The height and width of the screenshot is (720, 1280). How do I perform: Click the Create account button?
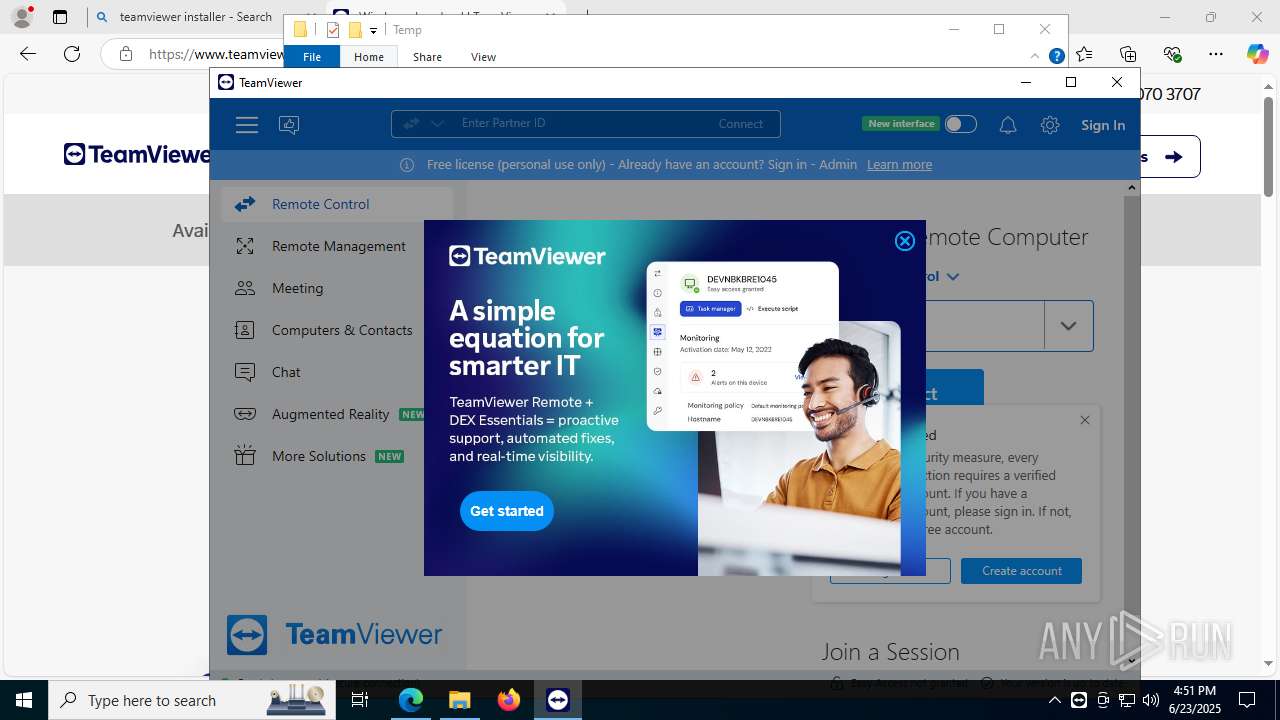click(x=1021, y=571)
